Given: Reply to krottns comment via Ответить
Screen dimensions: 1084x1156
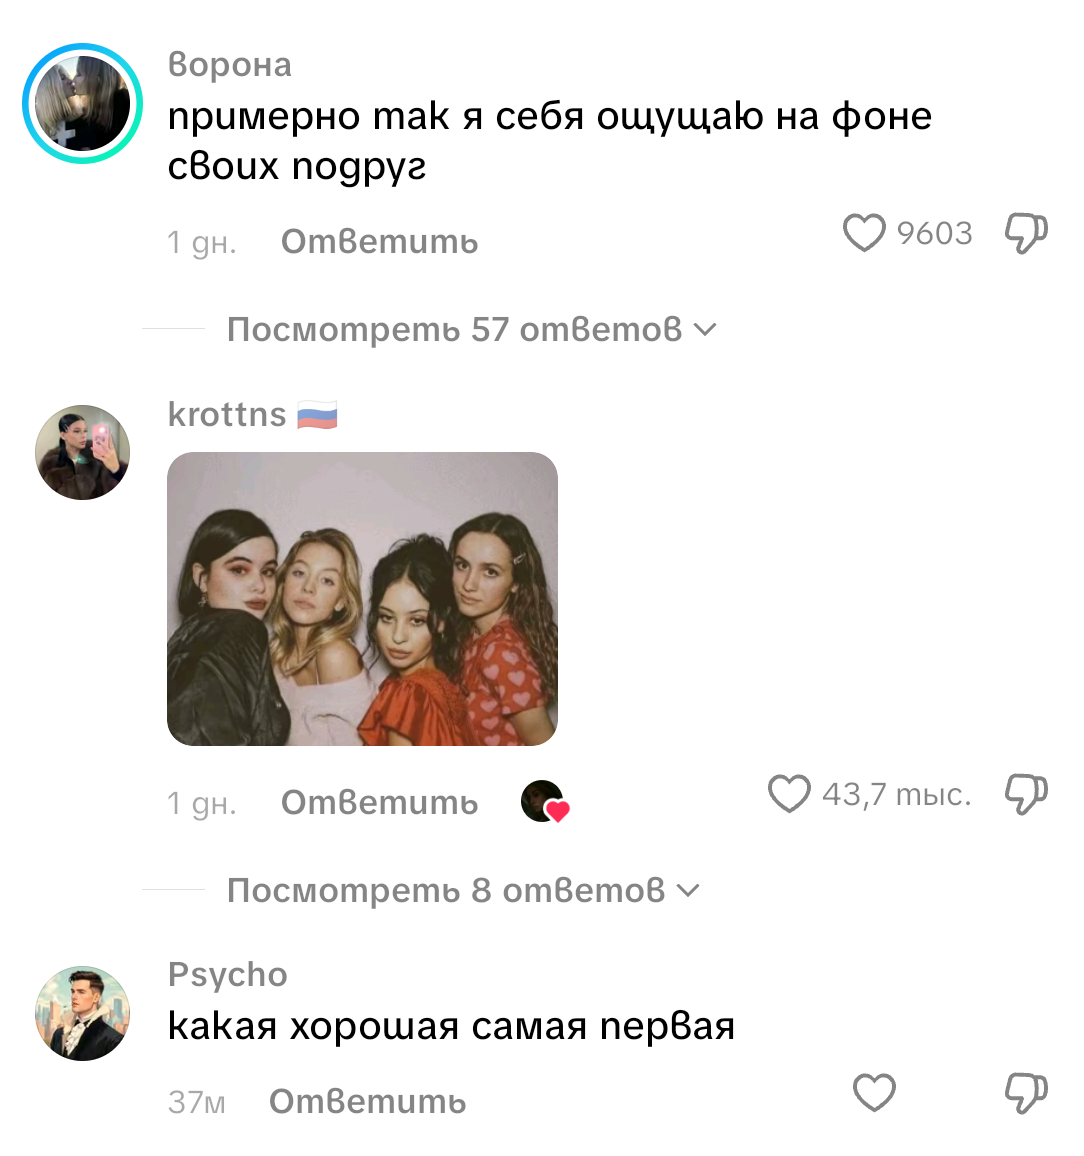Looking at the screenshot, I should (x=379, y=803).
